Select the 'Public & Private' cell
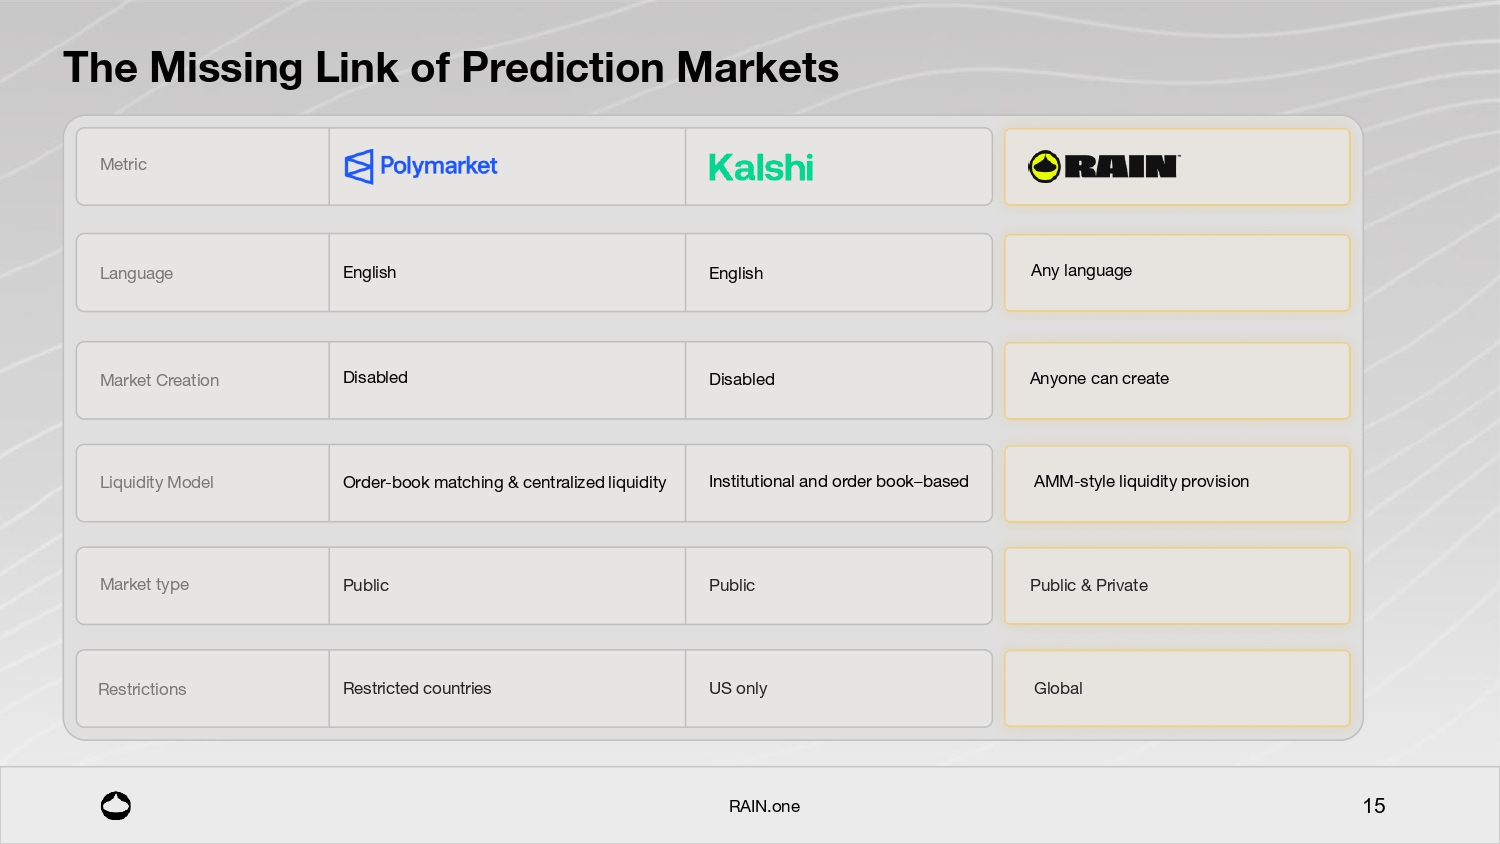1500x844 pixels. coord(1089,586)
